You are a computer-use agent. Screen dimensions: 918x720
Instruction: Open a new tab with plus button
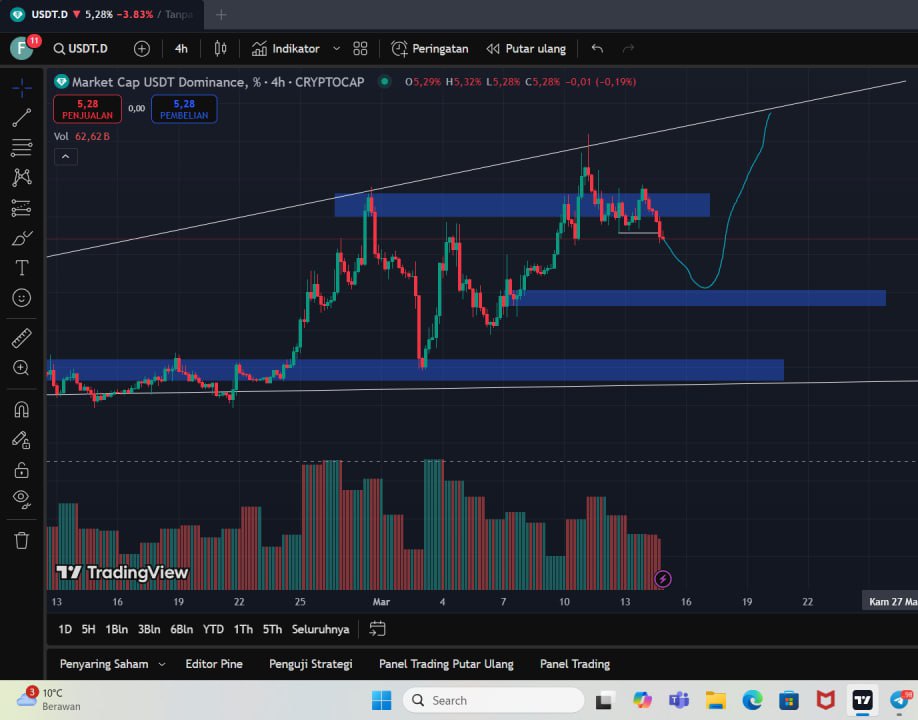click(221, 15)
